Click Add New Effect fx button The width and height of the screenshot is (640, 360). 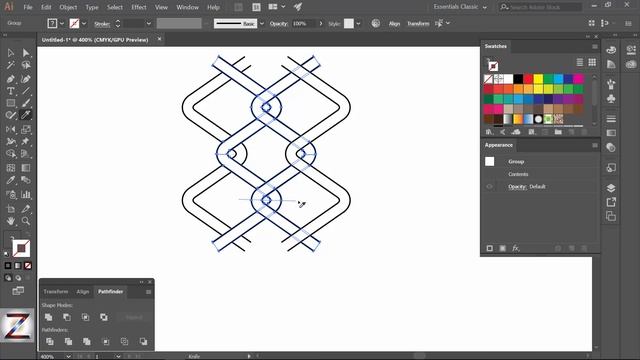(x=516, y=248)
